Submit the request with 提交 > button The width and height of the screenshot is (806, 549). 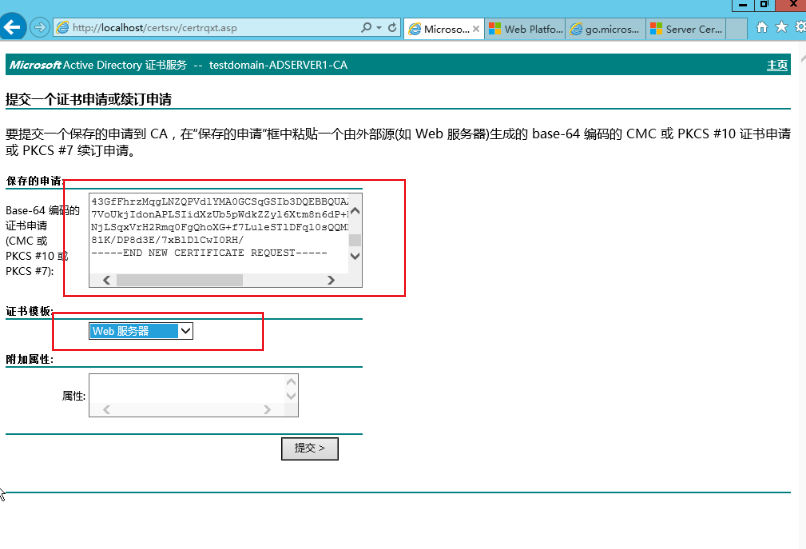coord(309,449)
